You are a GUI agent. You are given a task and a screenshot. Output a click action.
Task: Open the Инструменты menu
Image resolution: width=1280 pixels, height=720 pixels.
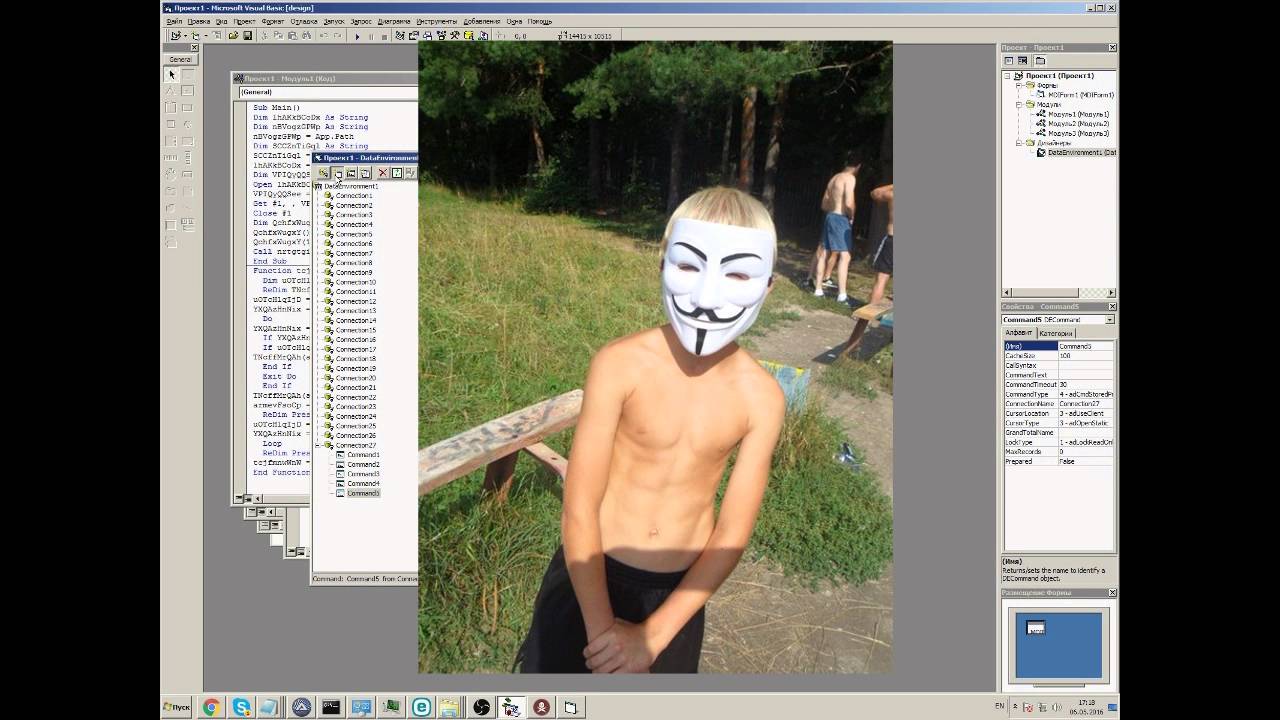[437, 21]
